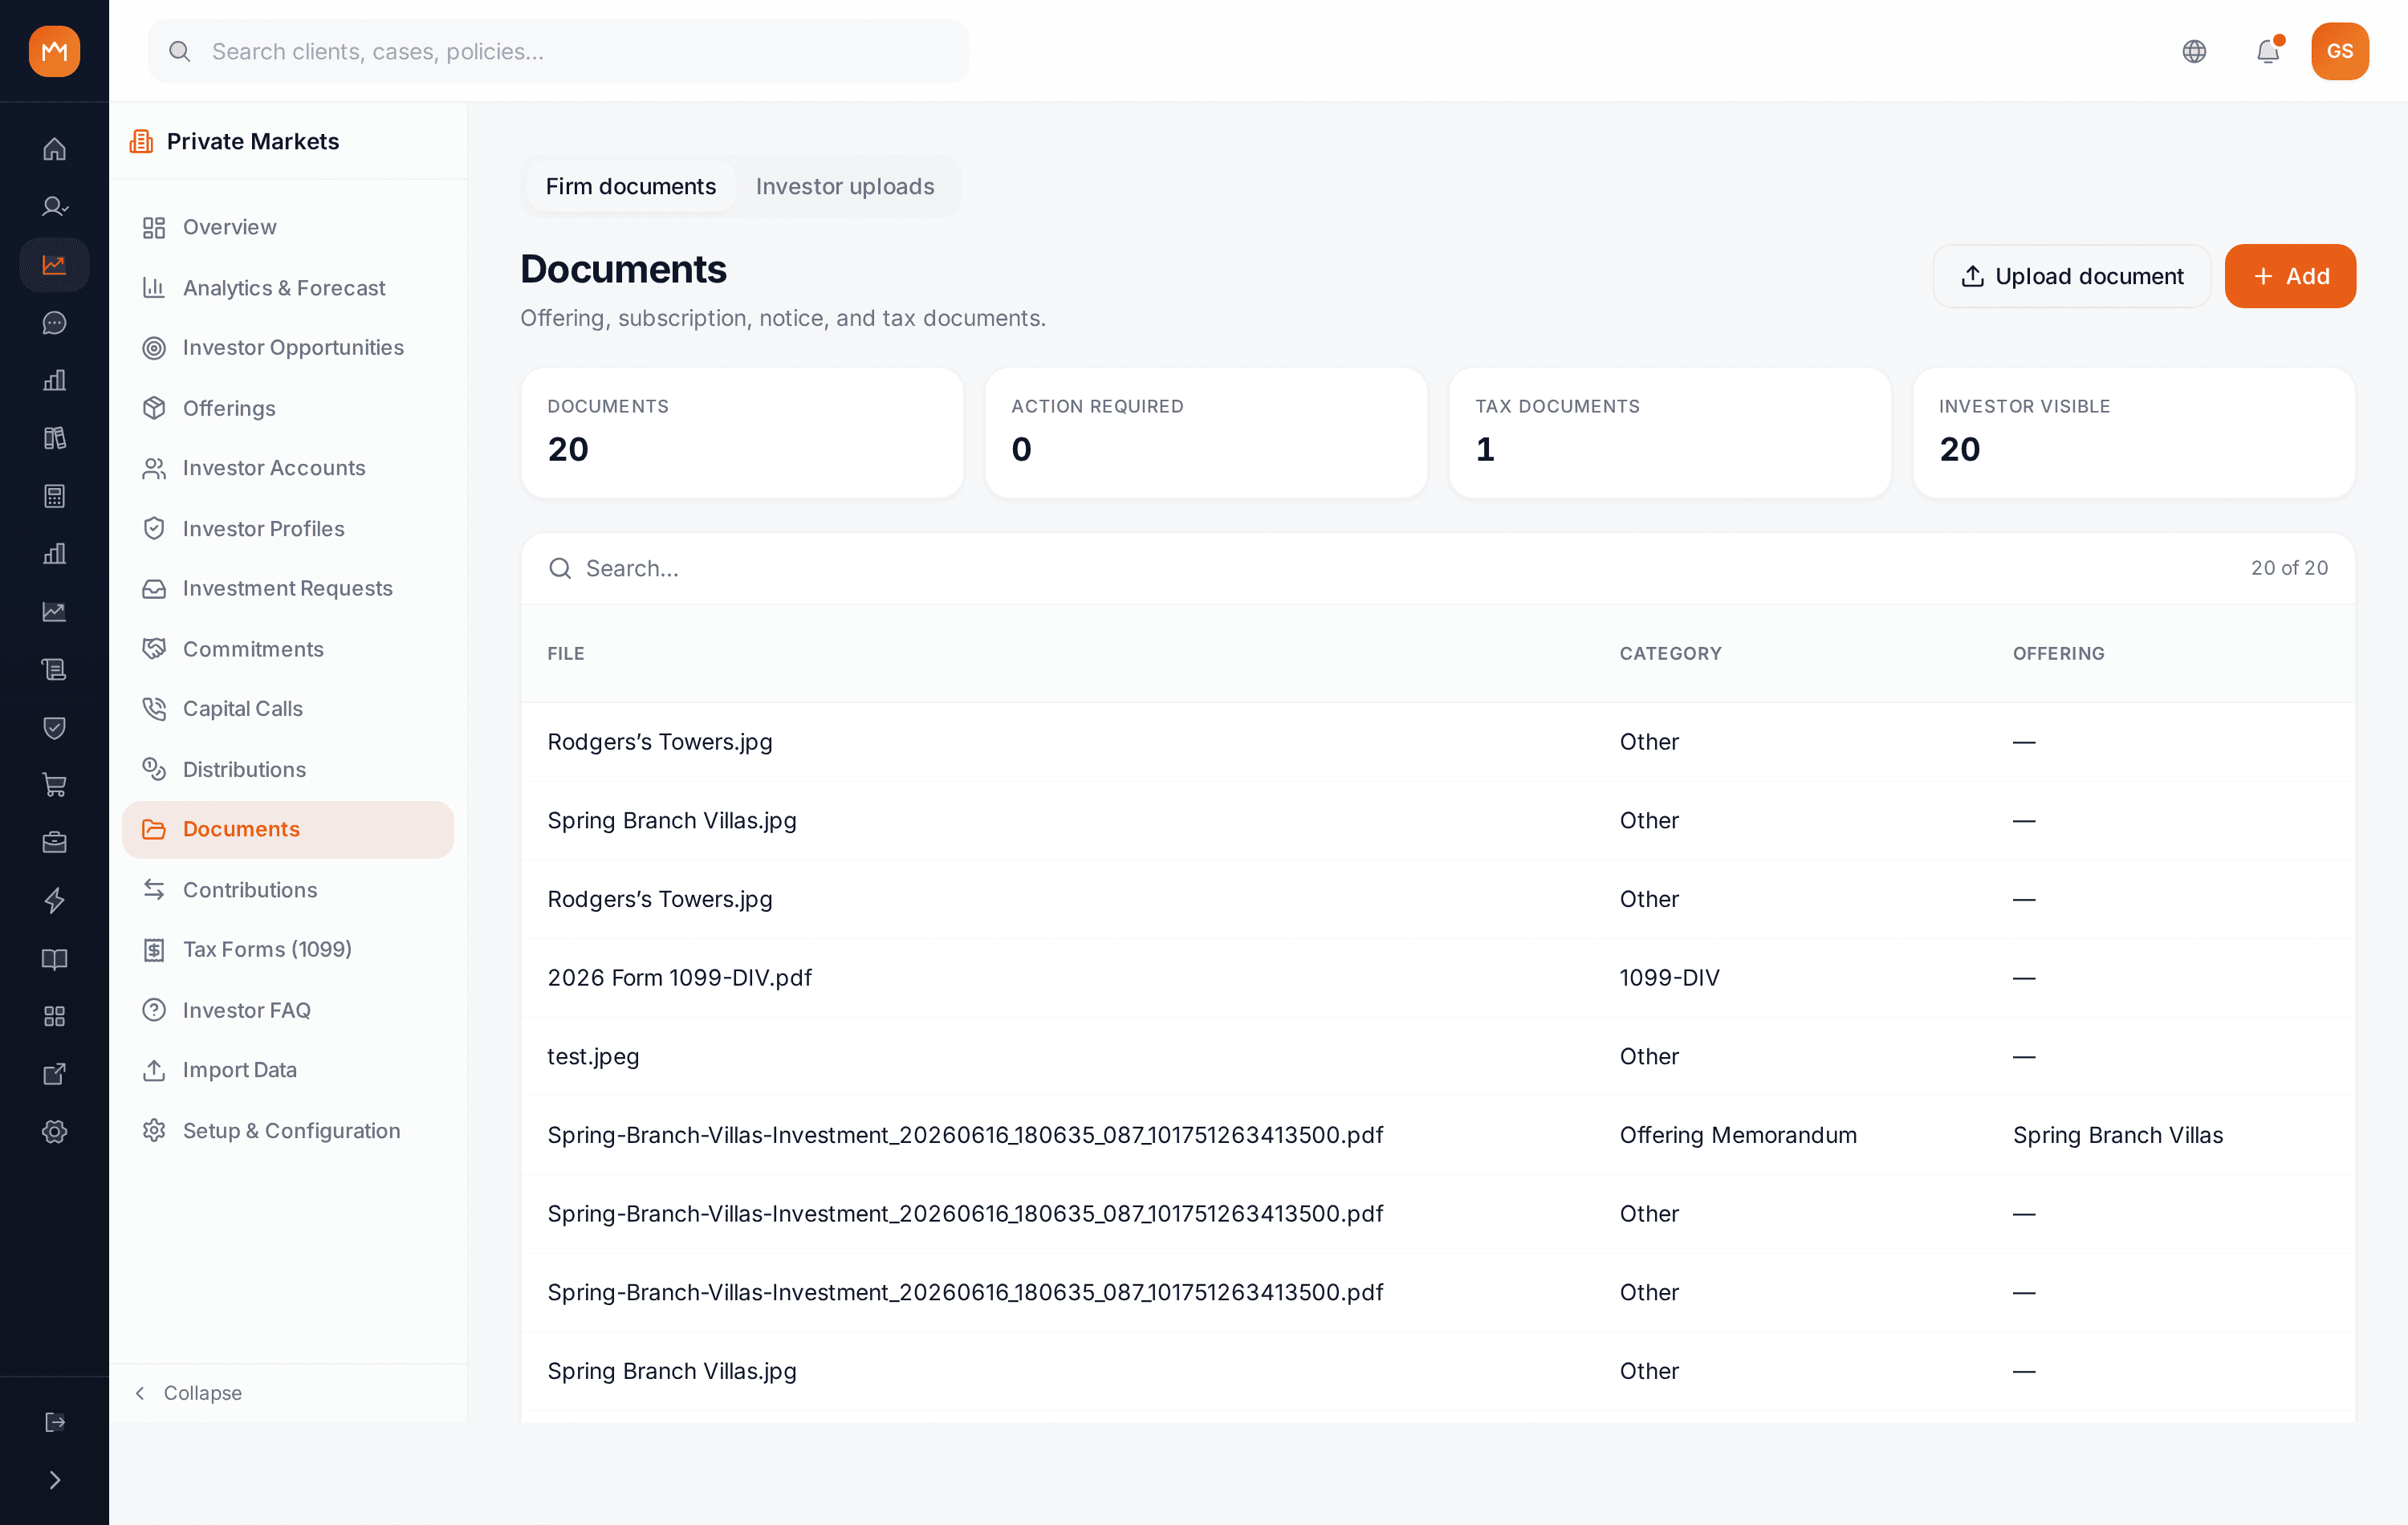Go to Setup & Configuration
This screenshot has height=1525, width=2408.
coord(288,1130)
